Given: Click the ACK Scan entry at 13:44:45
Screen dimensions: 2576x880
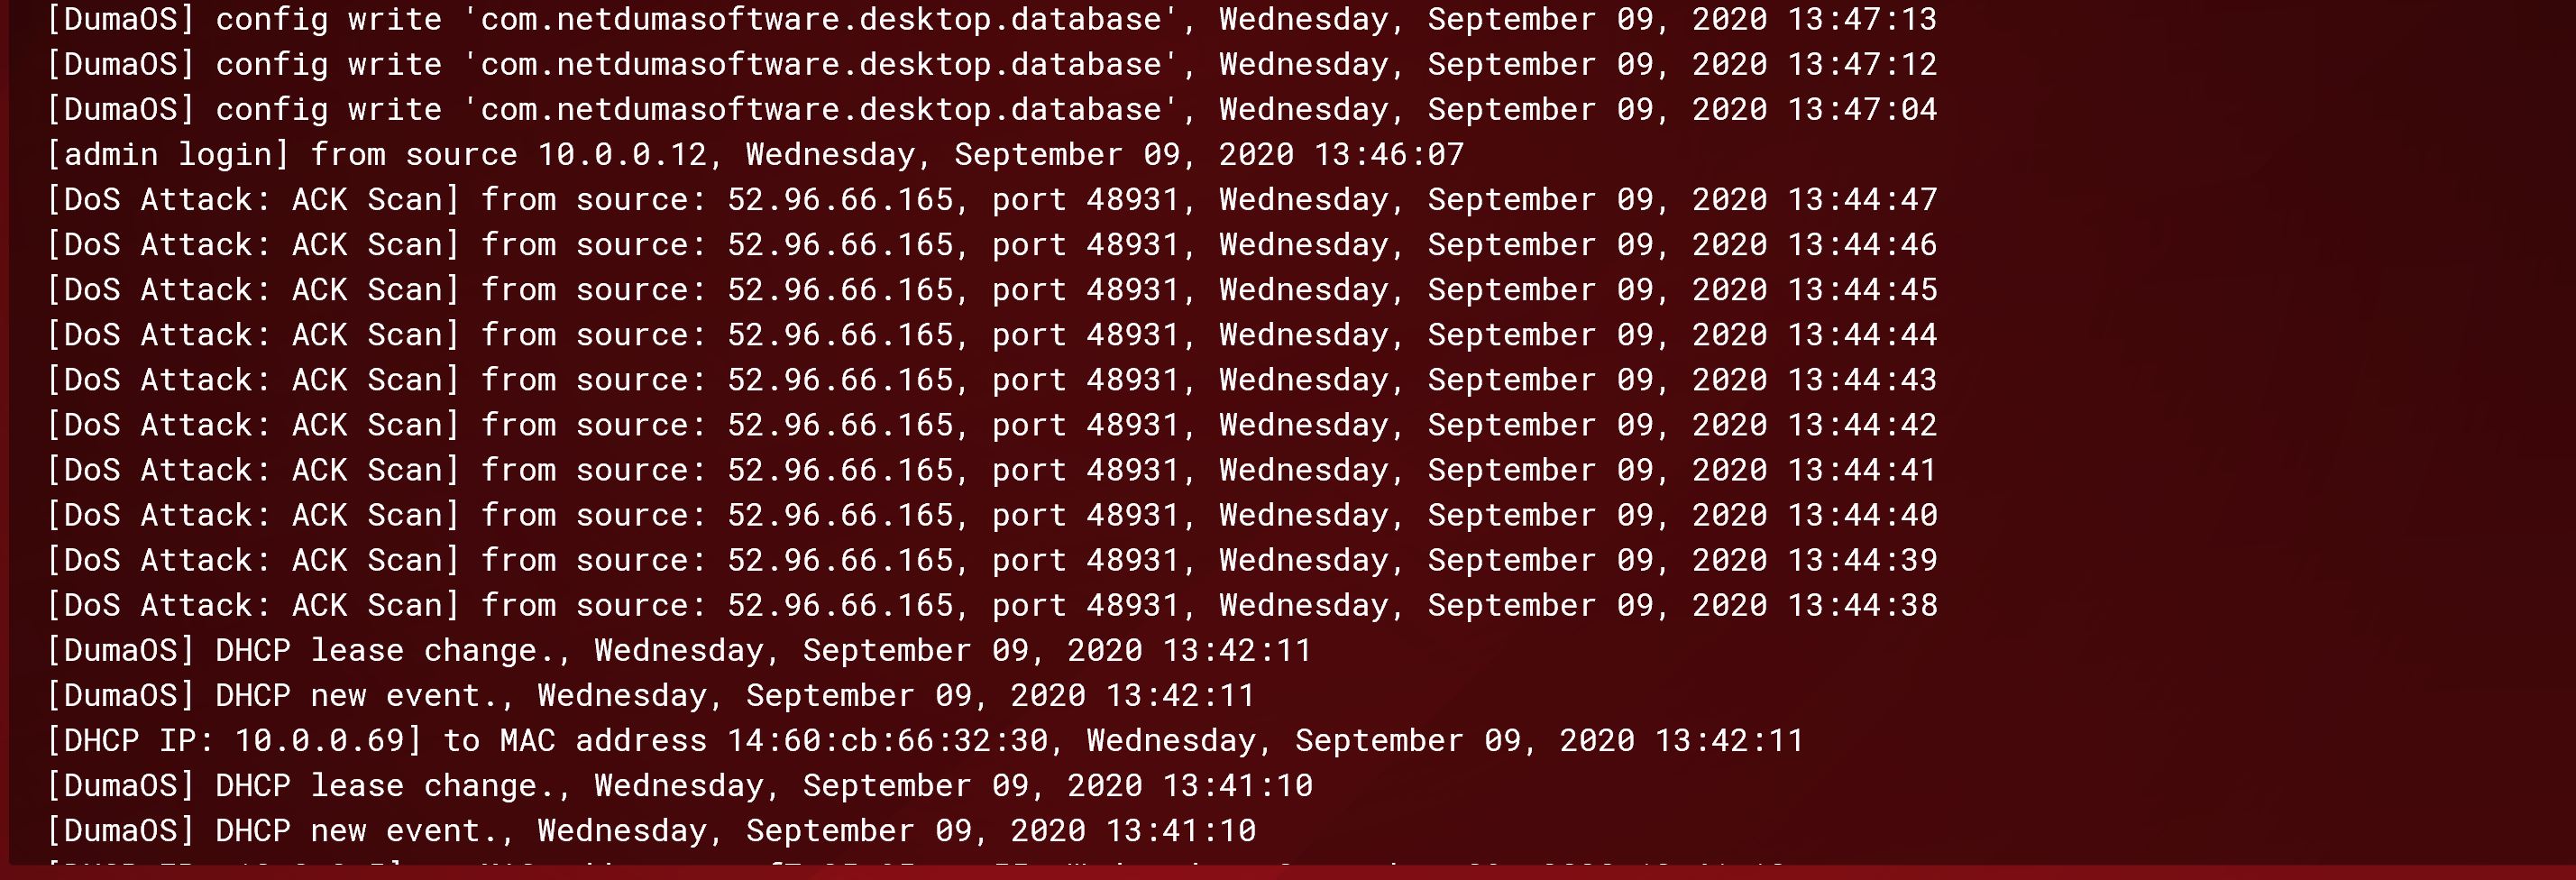Looking at the screenshot, I should [990, 290].
